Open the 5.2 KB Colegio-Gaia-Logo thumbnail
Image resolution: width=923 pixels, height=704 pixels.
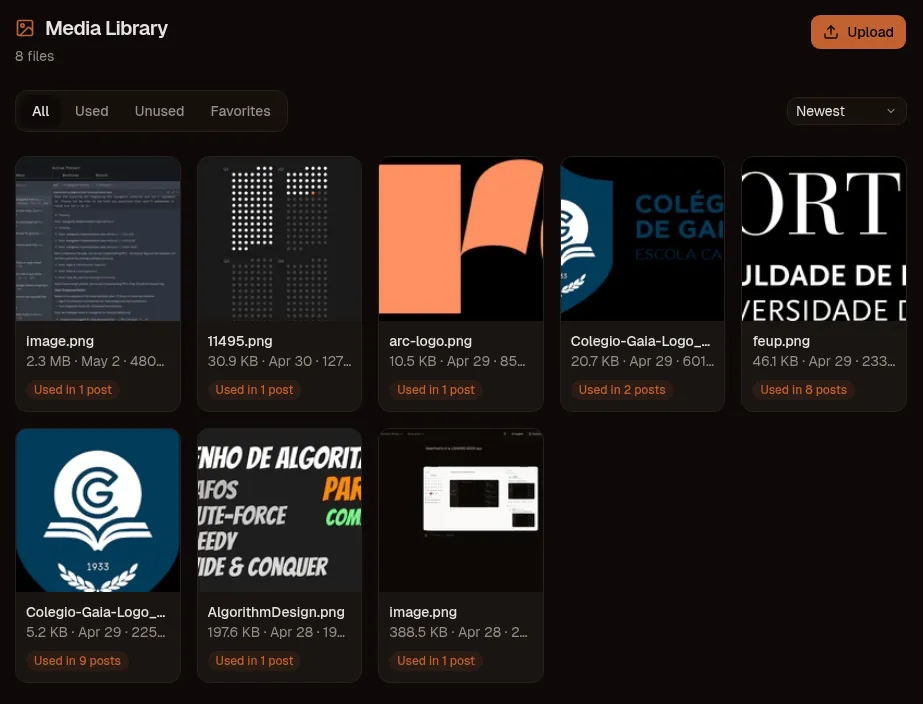[98, 510]
